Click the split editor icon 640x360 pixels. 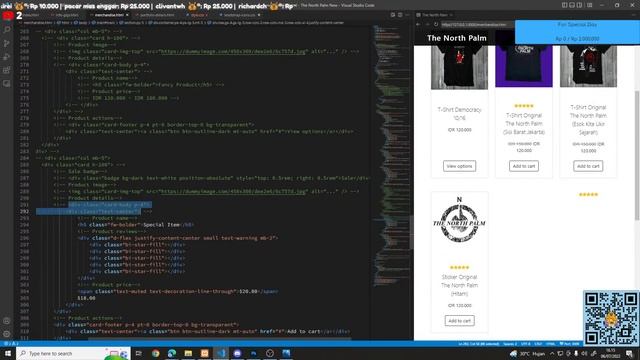point(400,15)
